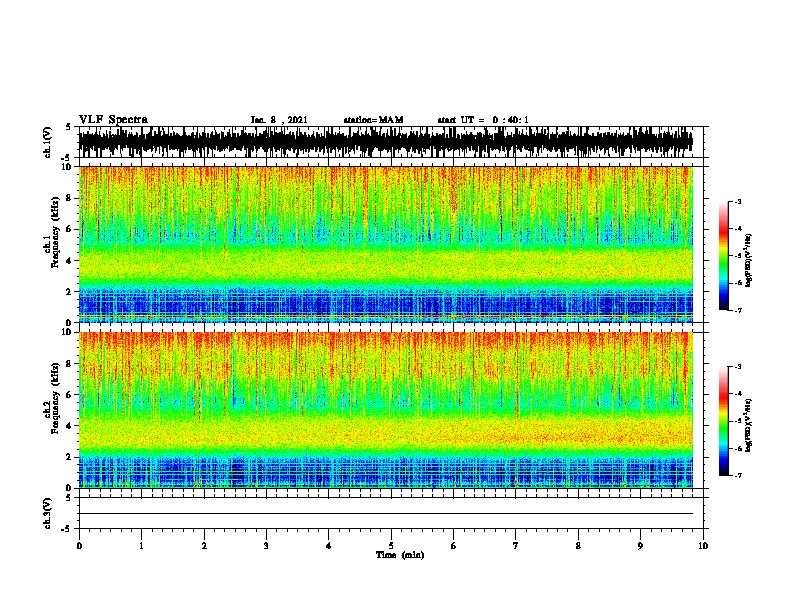
Task: Click time-axis tick label "10"
Action: pyautogui.click(x=703, y=546)
